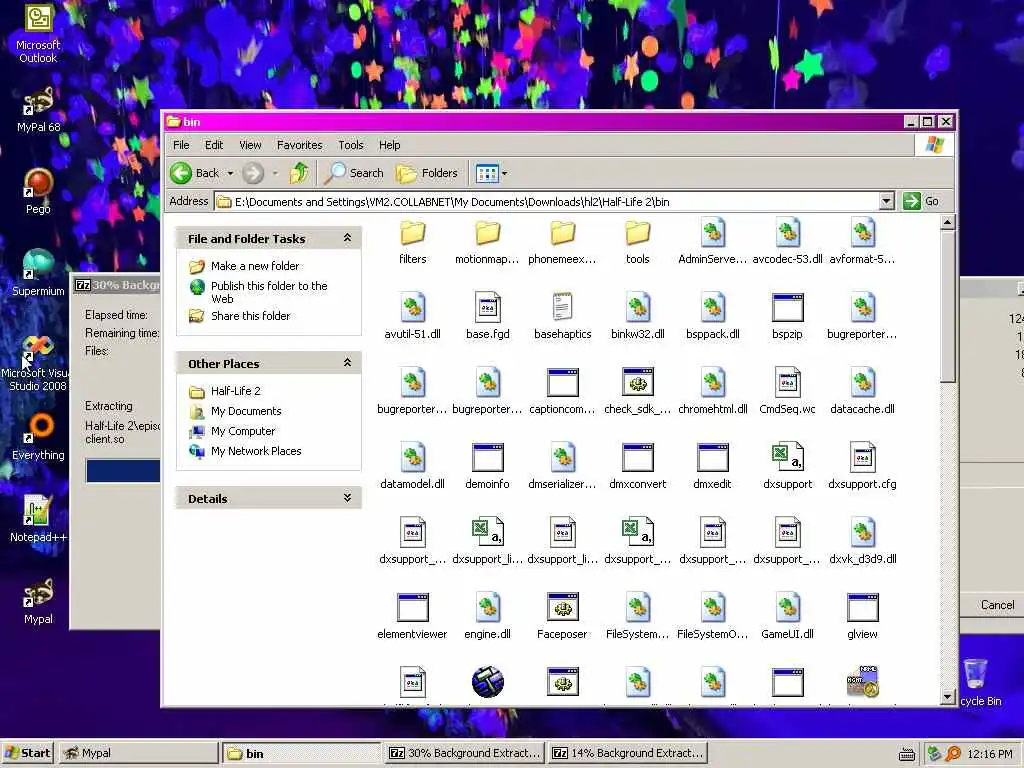Select the base.fgd file
Screen dimensions: 1024x768
pos(488,317)
